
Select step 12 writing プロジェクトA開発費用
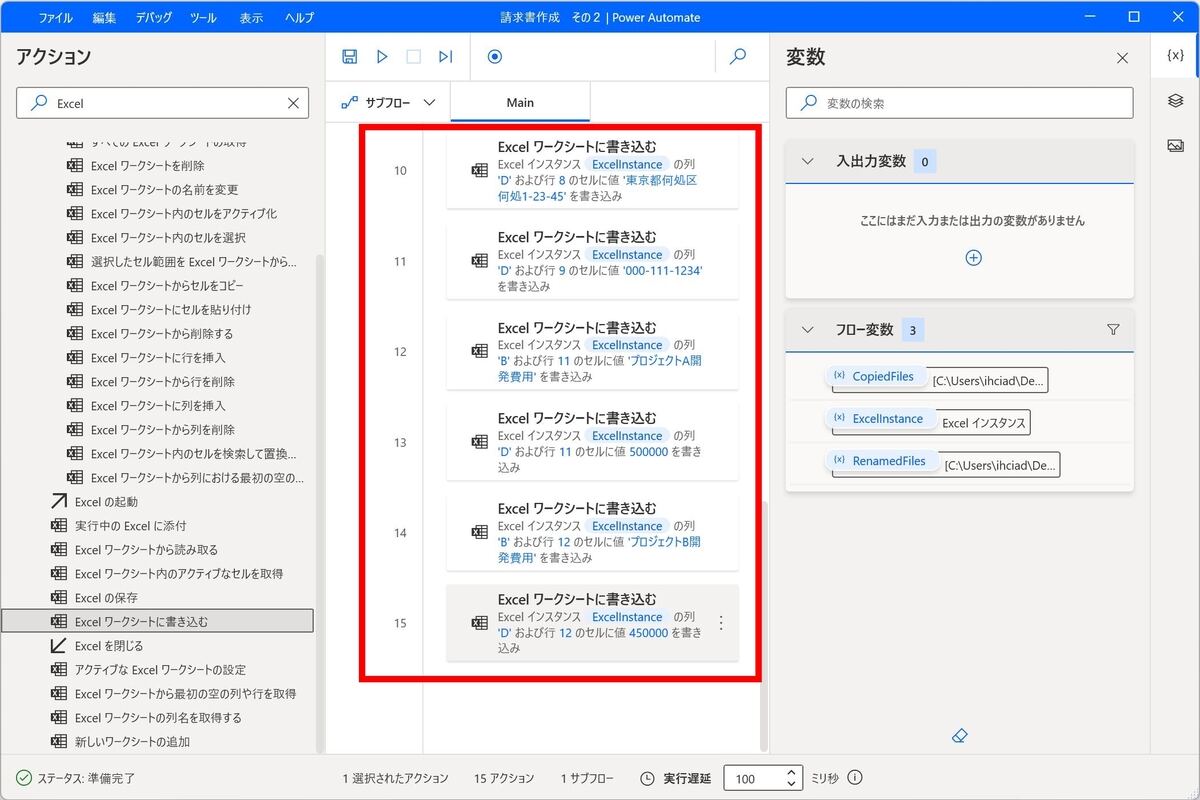click(x=592, y=352)
